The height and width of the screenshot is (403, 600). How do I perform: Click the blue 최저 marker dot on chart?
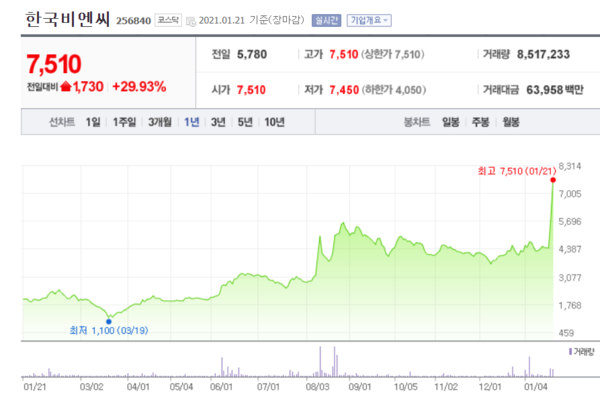pos(109,321)
